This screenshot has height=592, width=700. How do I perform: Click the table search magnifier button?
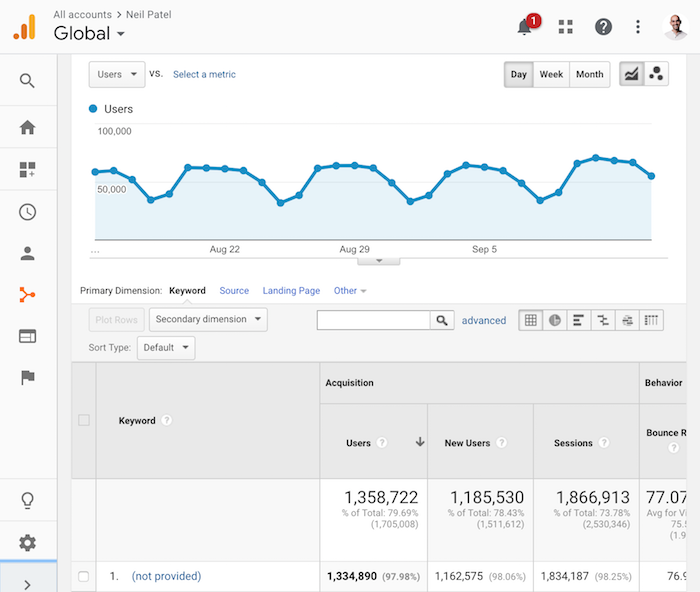442,320
